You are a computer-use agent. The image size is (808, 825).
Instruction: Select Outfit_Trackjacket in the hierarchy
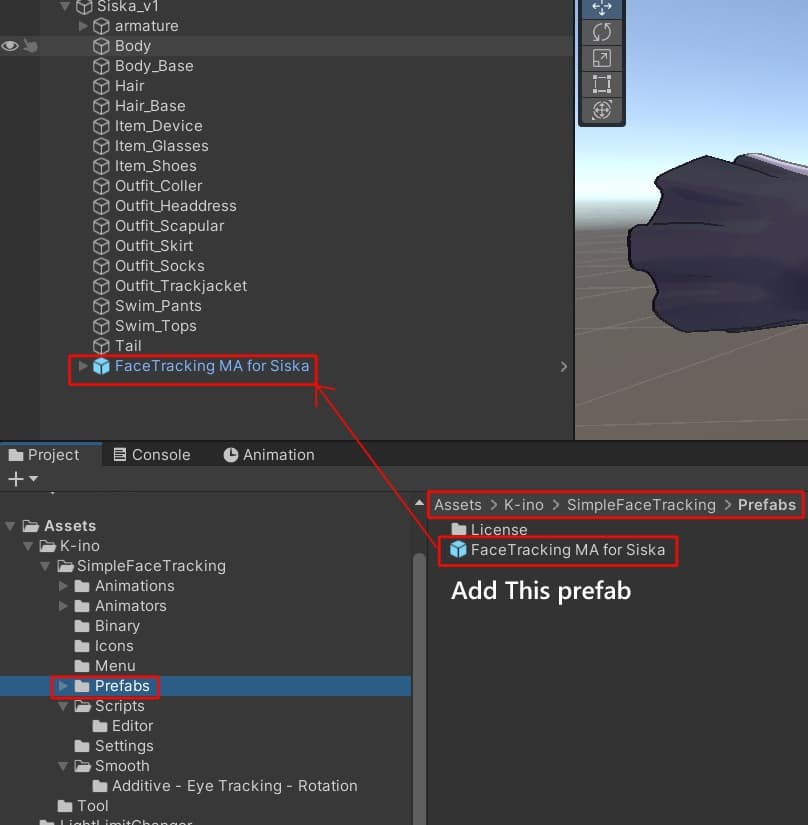point(180,286)
